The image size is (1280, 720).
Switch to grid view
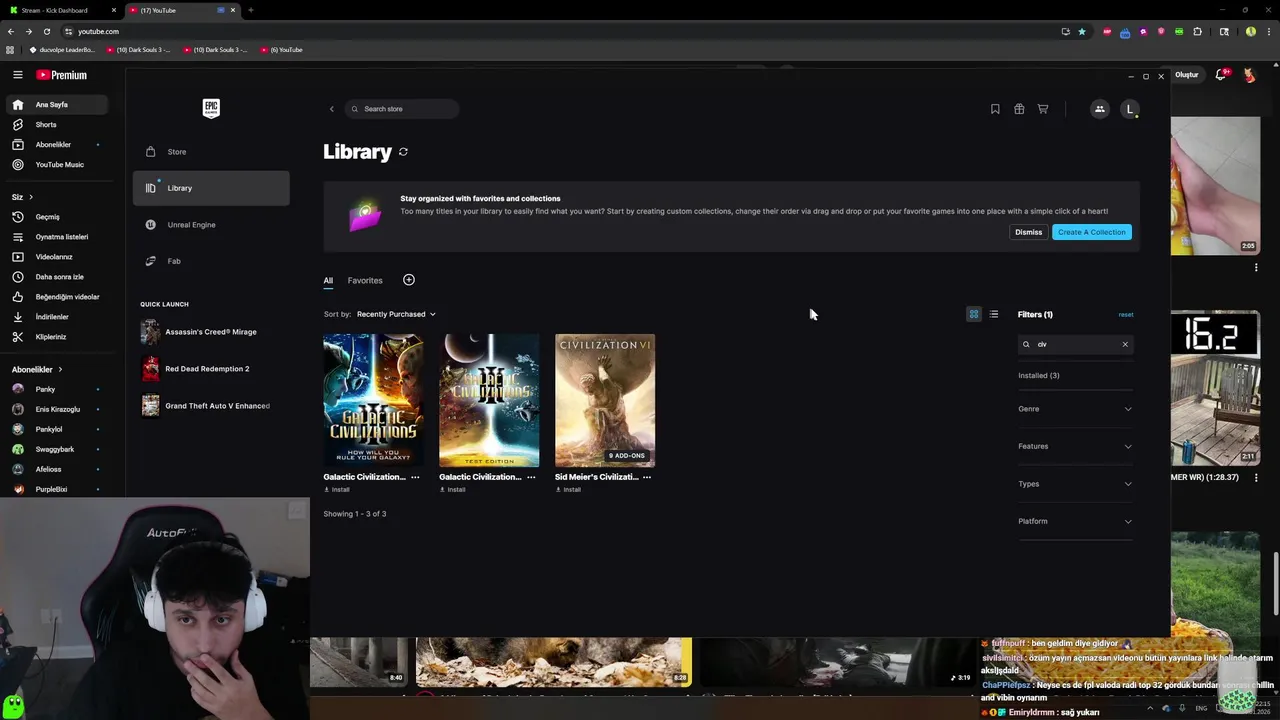click(x=974, y=314)
